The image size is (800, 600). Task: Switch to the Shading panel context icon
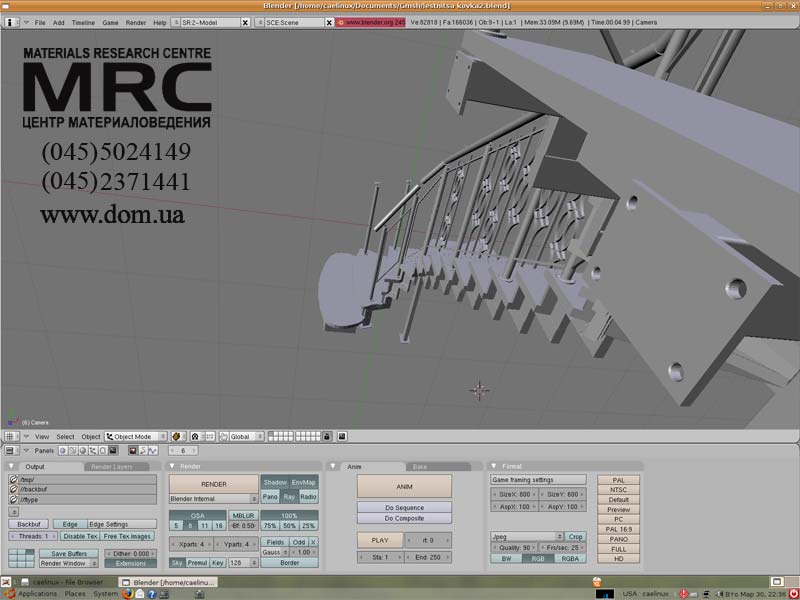pos(83,451)
